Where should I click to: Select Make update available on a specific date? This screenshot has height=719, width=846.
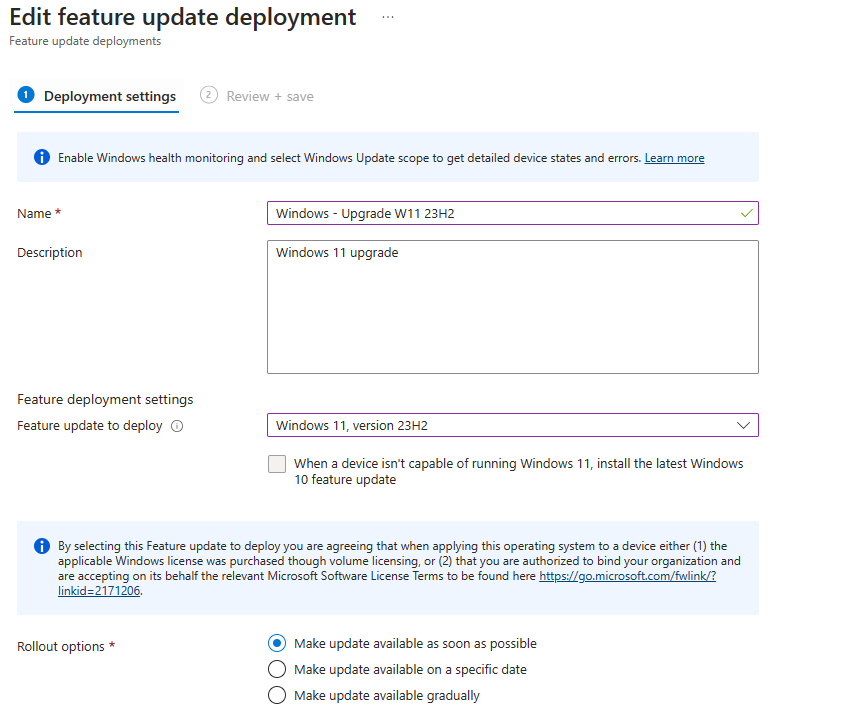point(277,669)
